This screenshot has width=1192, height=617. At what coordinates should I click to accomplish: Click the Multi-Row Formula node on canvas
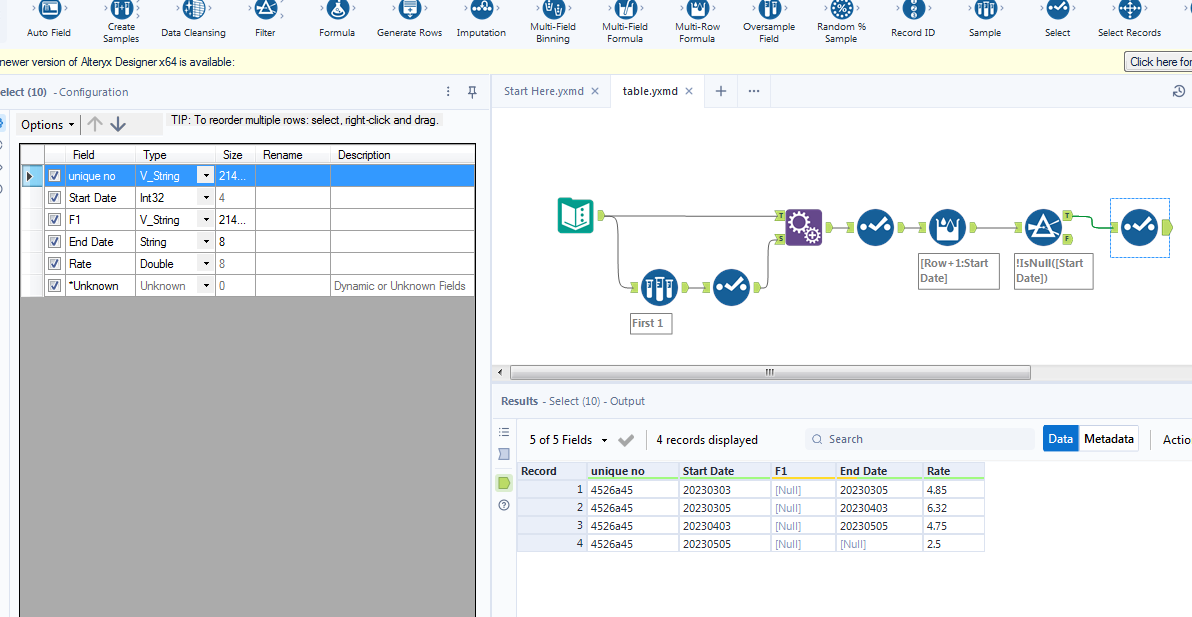click(947, 227)
